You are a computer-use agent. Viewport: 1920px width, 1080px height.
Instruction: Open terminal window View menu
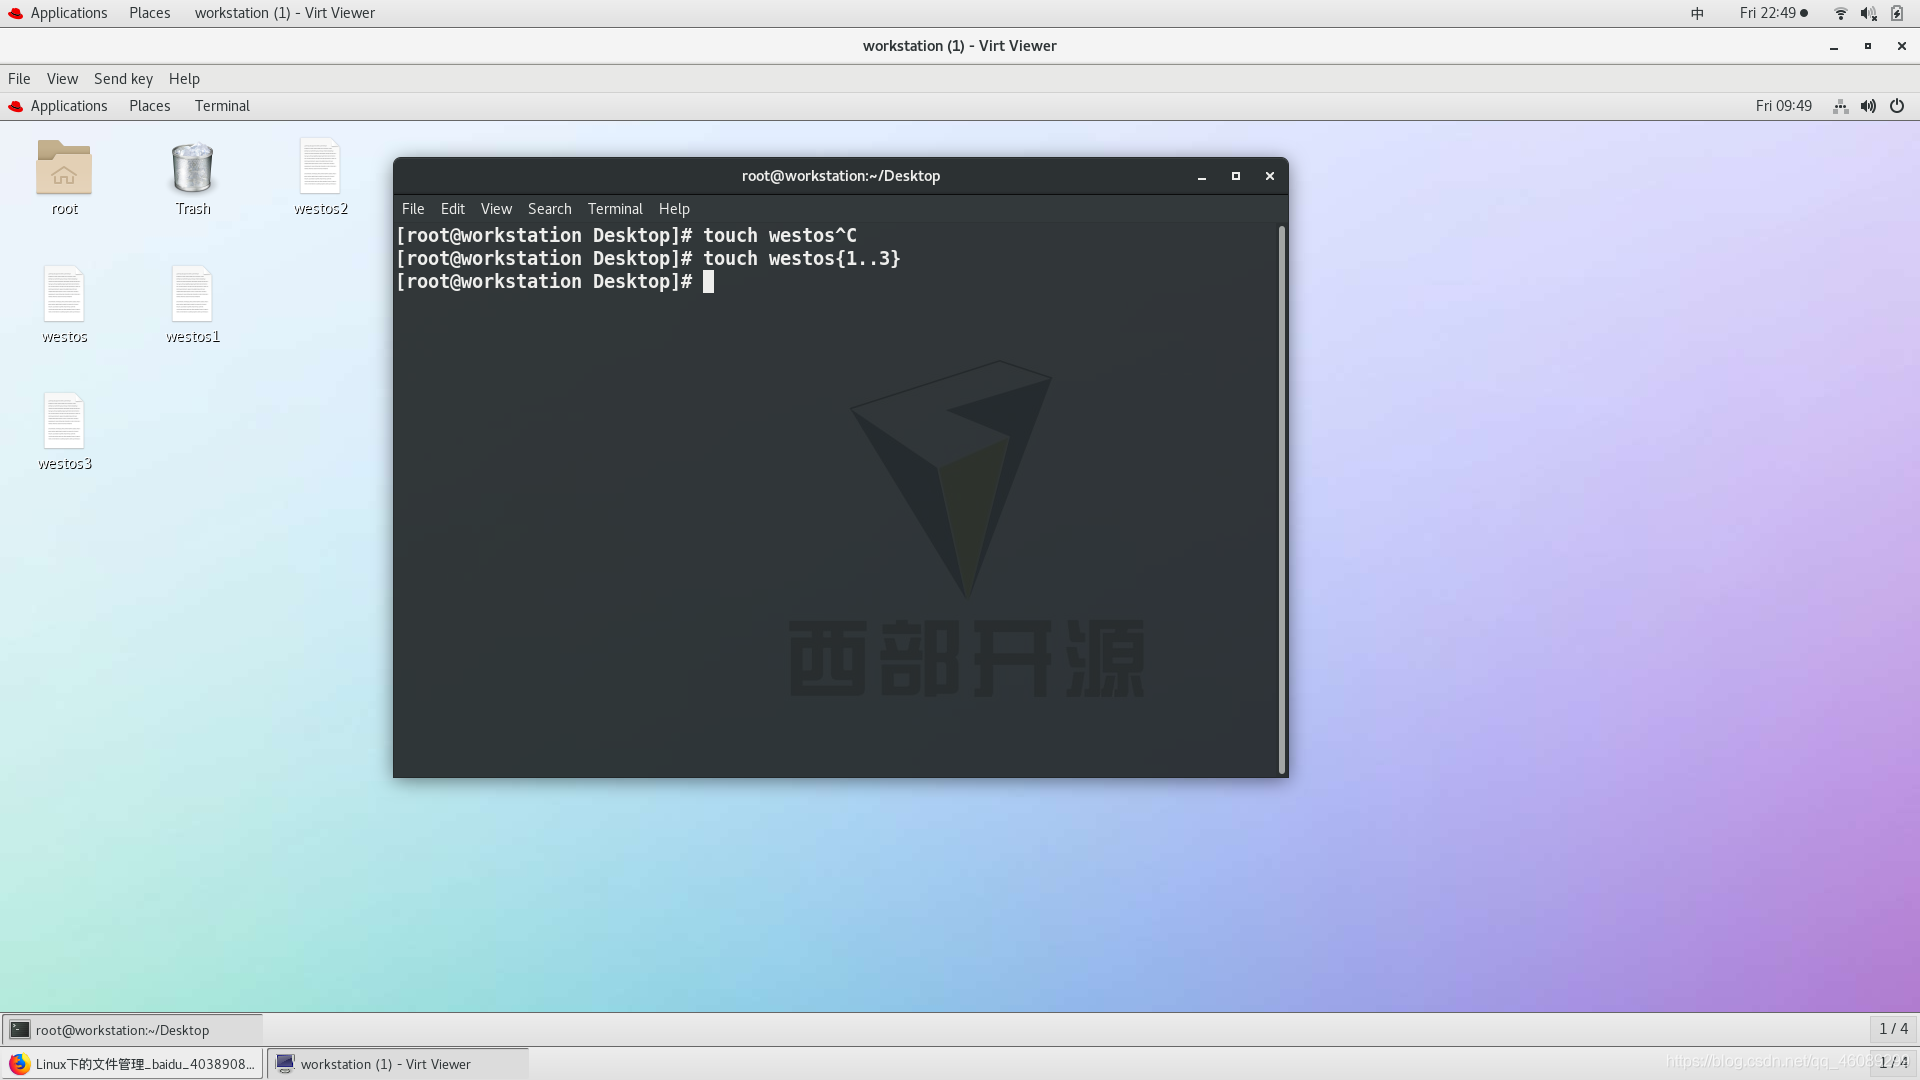(496, 209)
